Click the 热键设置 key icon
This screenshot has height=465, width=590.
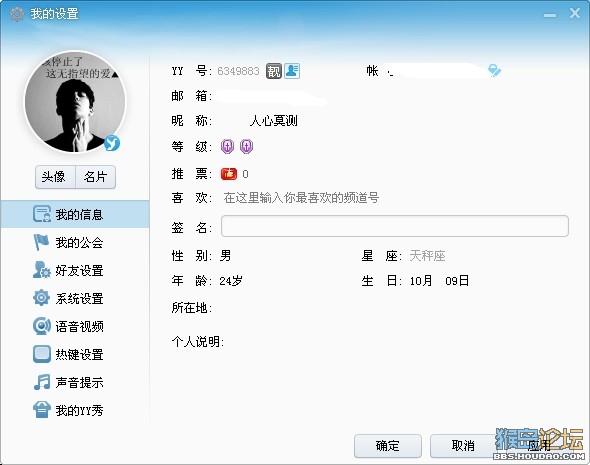click(41, 354)
